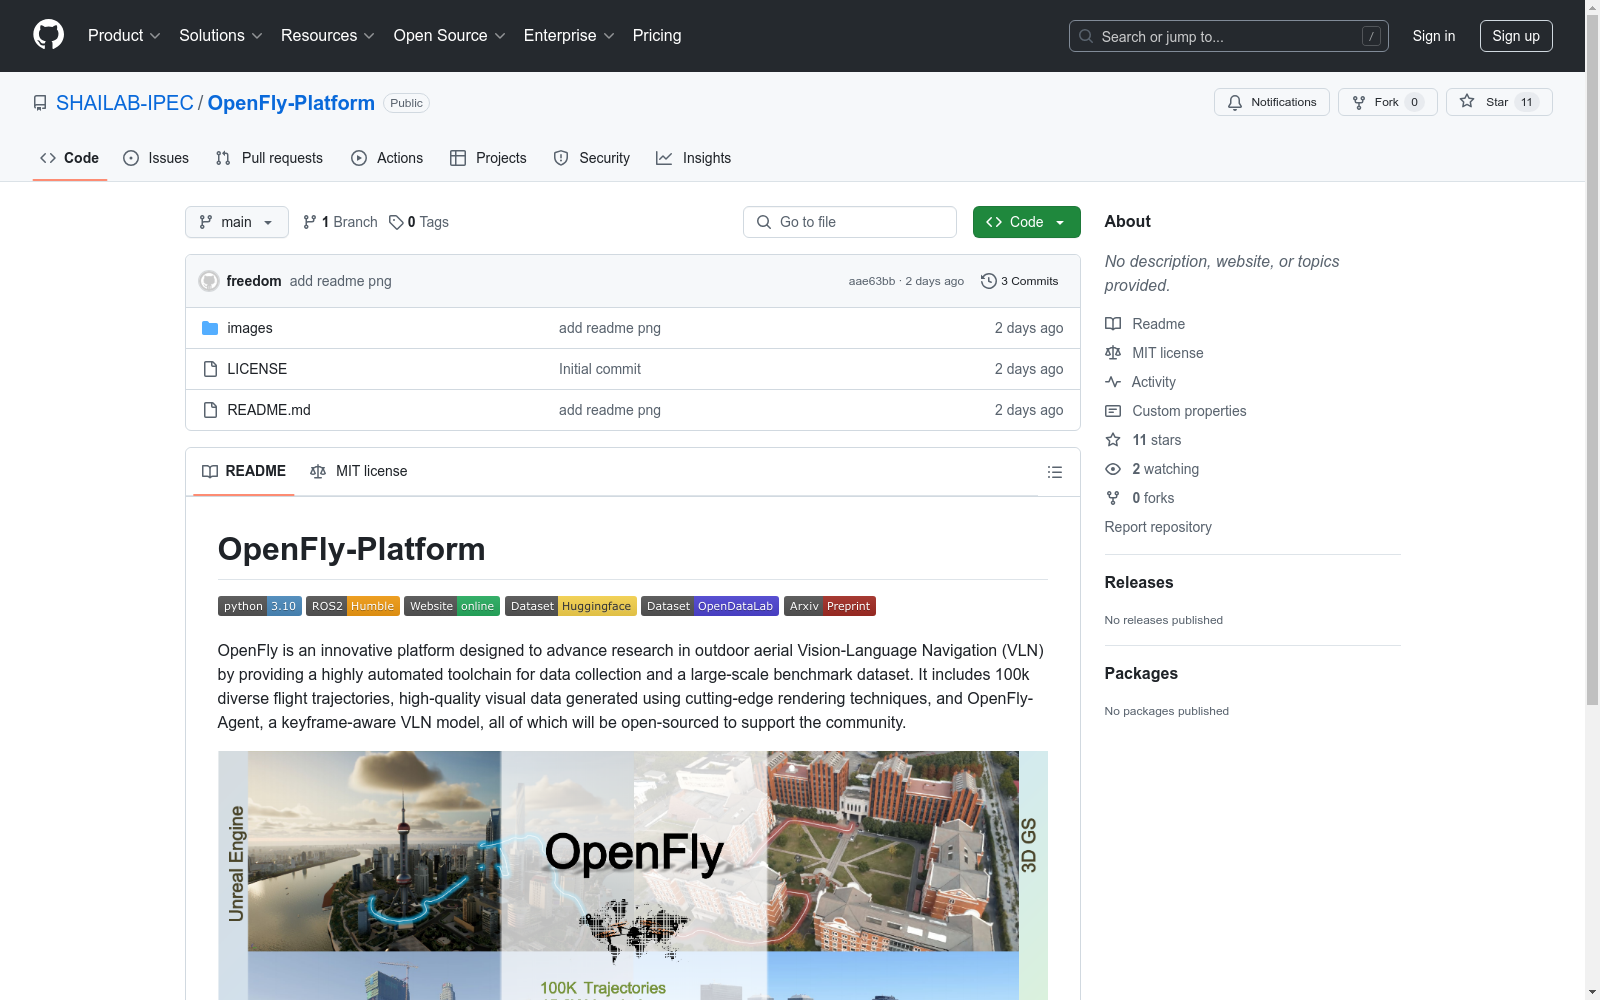This screenshot has width=1600, height=1000.
Task: Click the Releases heading link
Action: pos(1139,582)
